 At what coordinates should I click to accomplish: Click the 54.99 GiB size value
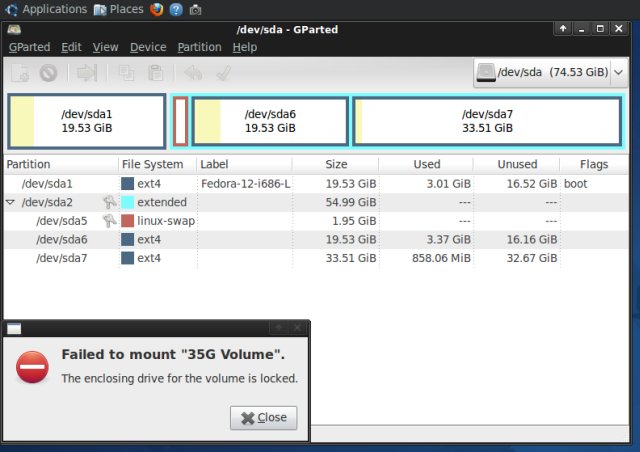[x=351, y=202]
